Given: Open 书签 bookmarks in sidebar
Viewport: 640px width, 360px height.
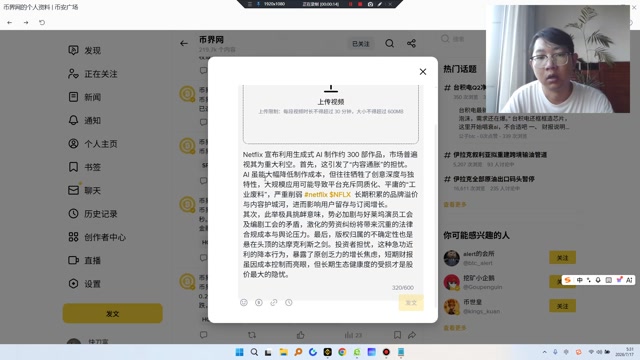Looking at the screenshot, I should pyautogui.click(x=84, y=167).
